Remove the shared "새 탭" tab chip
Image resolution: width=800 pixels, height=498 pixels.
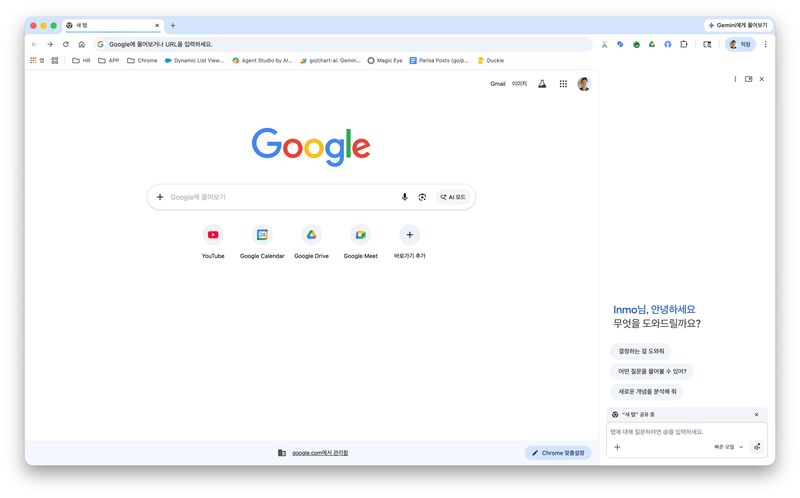pyautogui.click(x=757, y=414)
